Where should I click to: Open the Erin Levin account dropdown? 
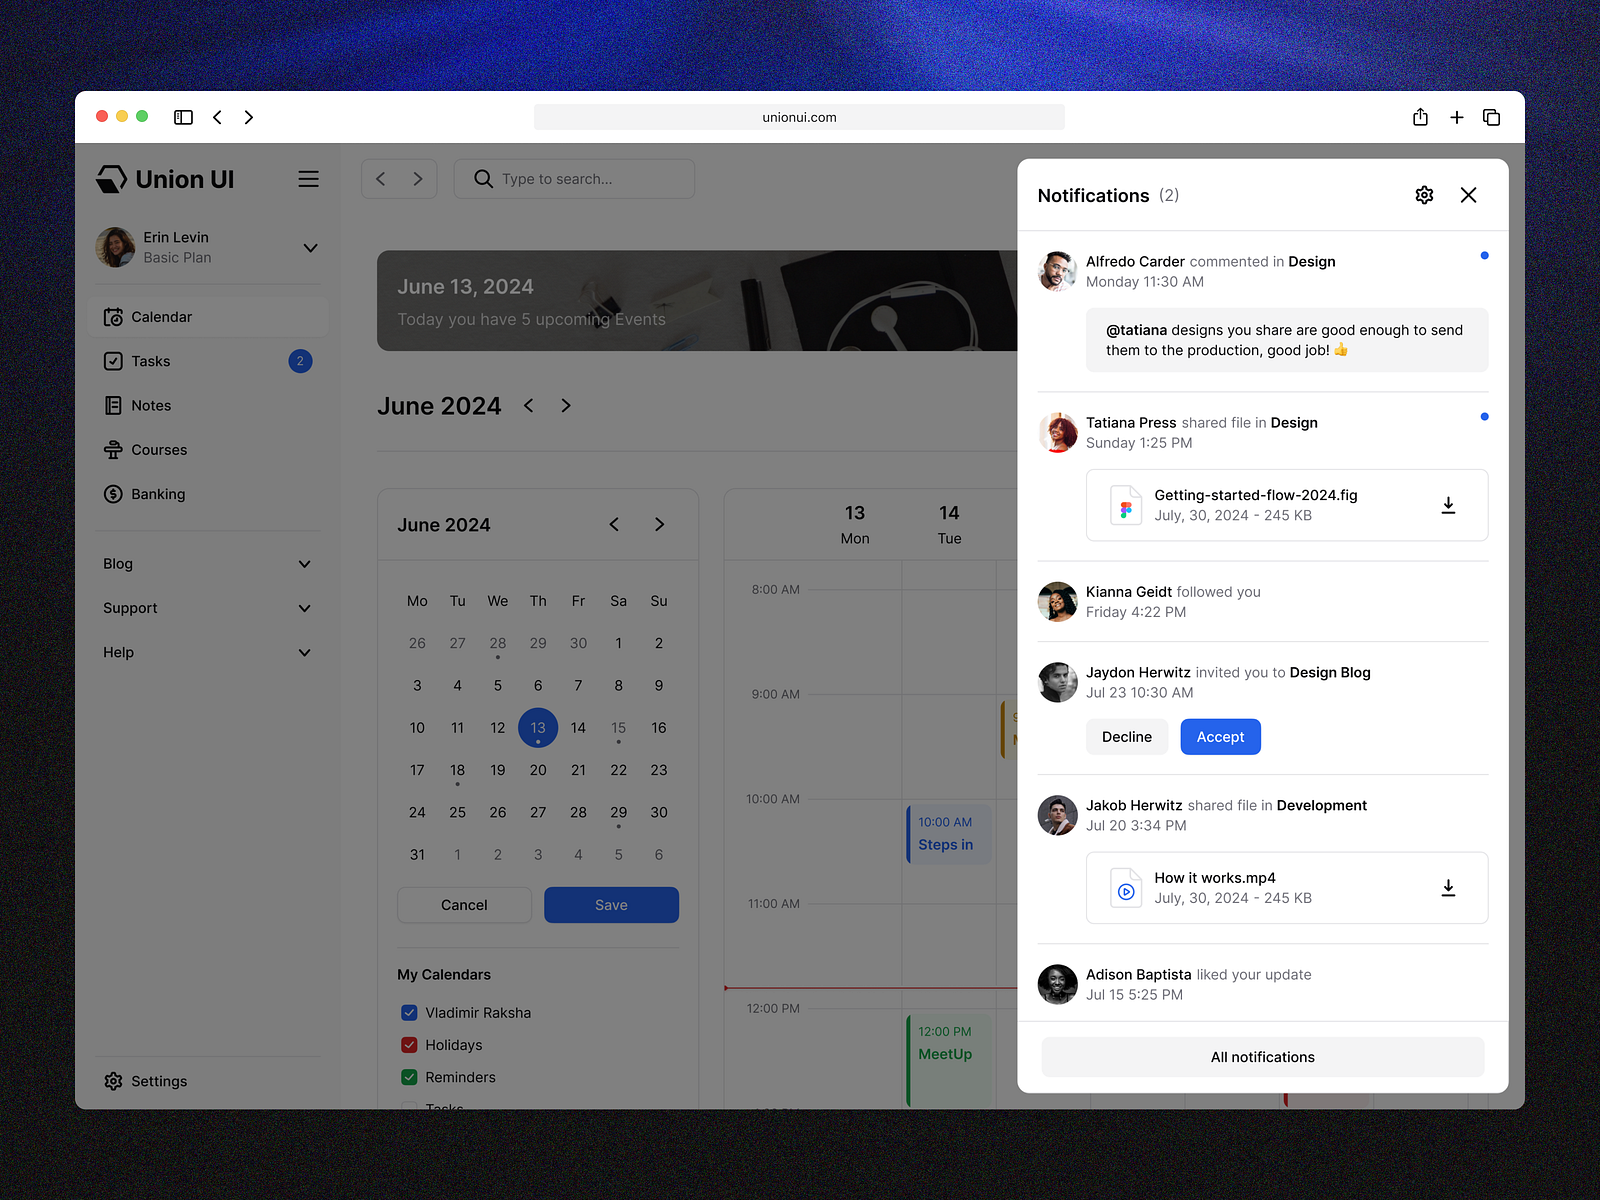[310, 247]
